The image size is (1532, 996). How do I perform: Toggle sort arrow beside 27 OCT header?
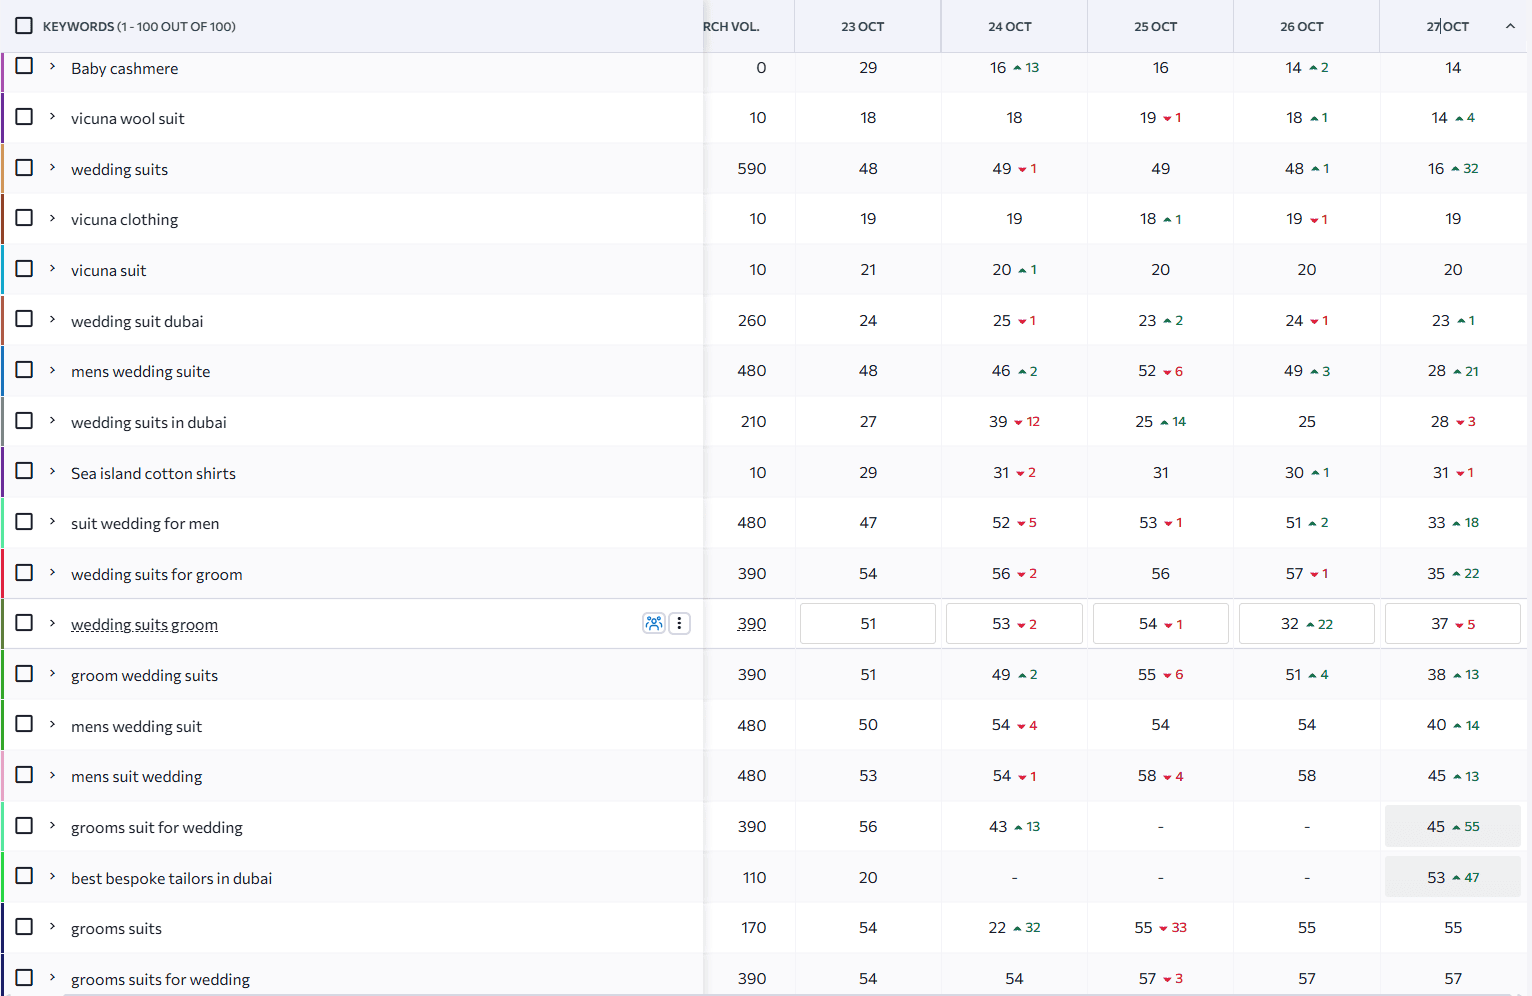(x=1510, y=26)
